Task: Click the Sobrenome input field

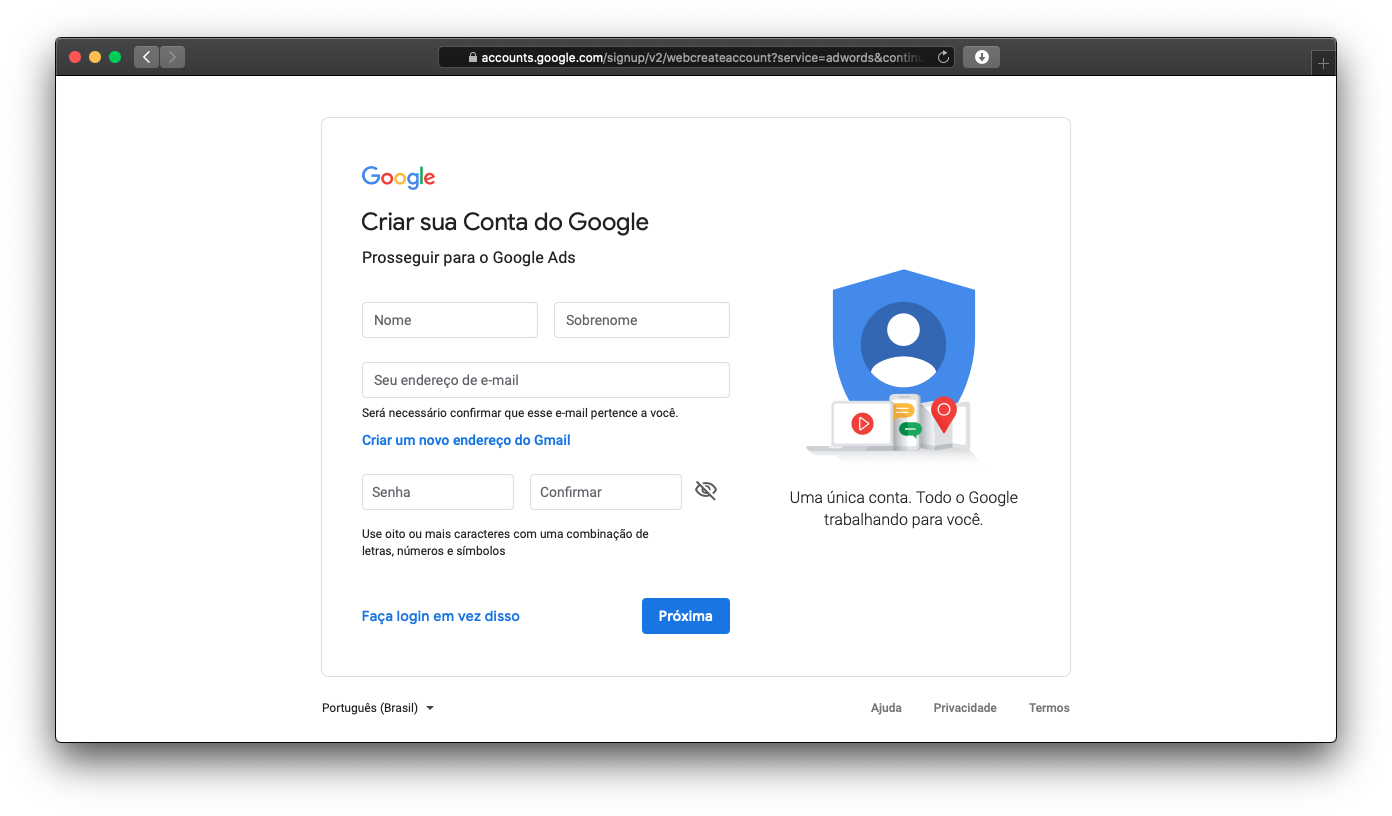Action: [642, 320]
